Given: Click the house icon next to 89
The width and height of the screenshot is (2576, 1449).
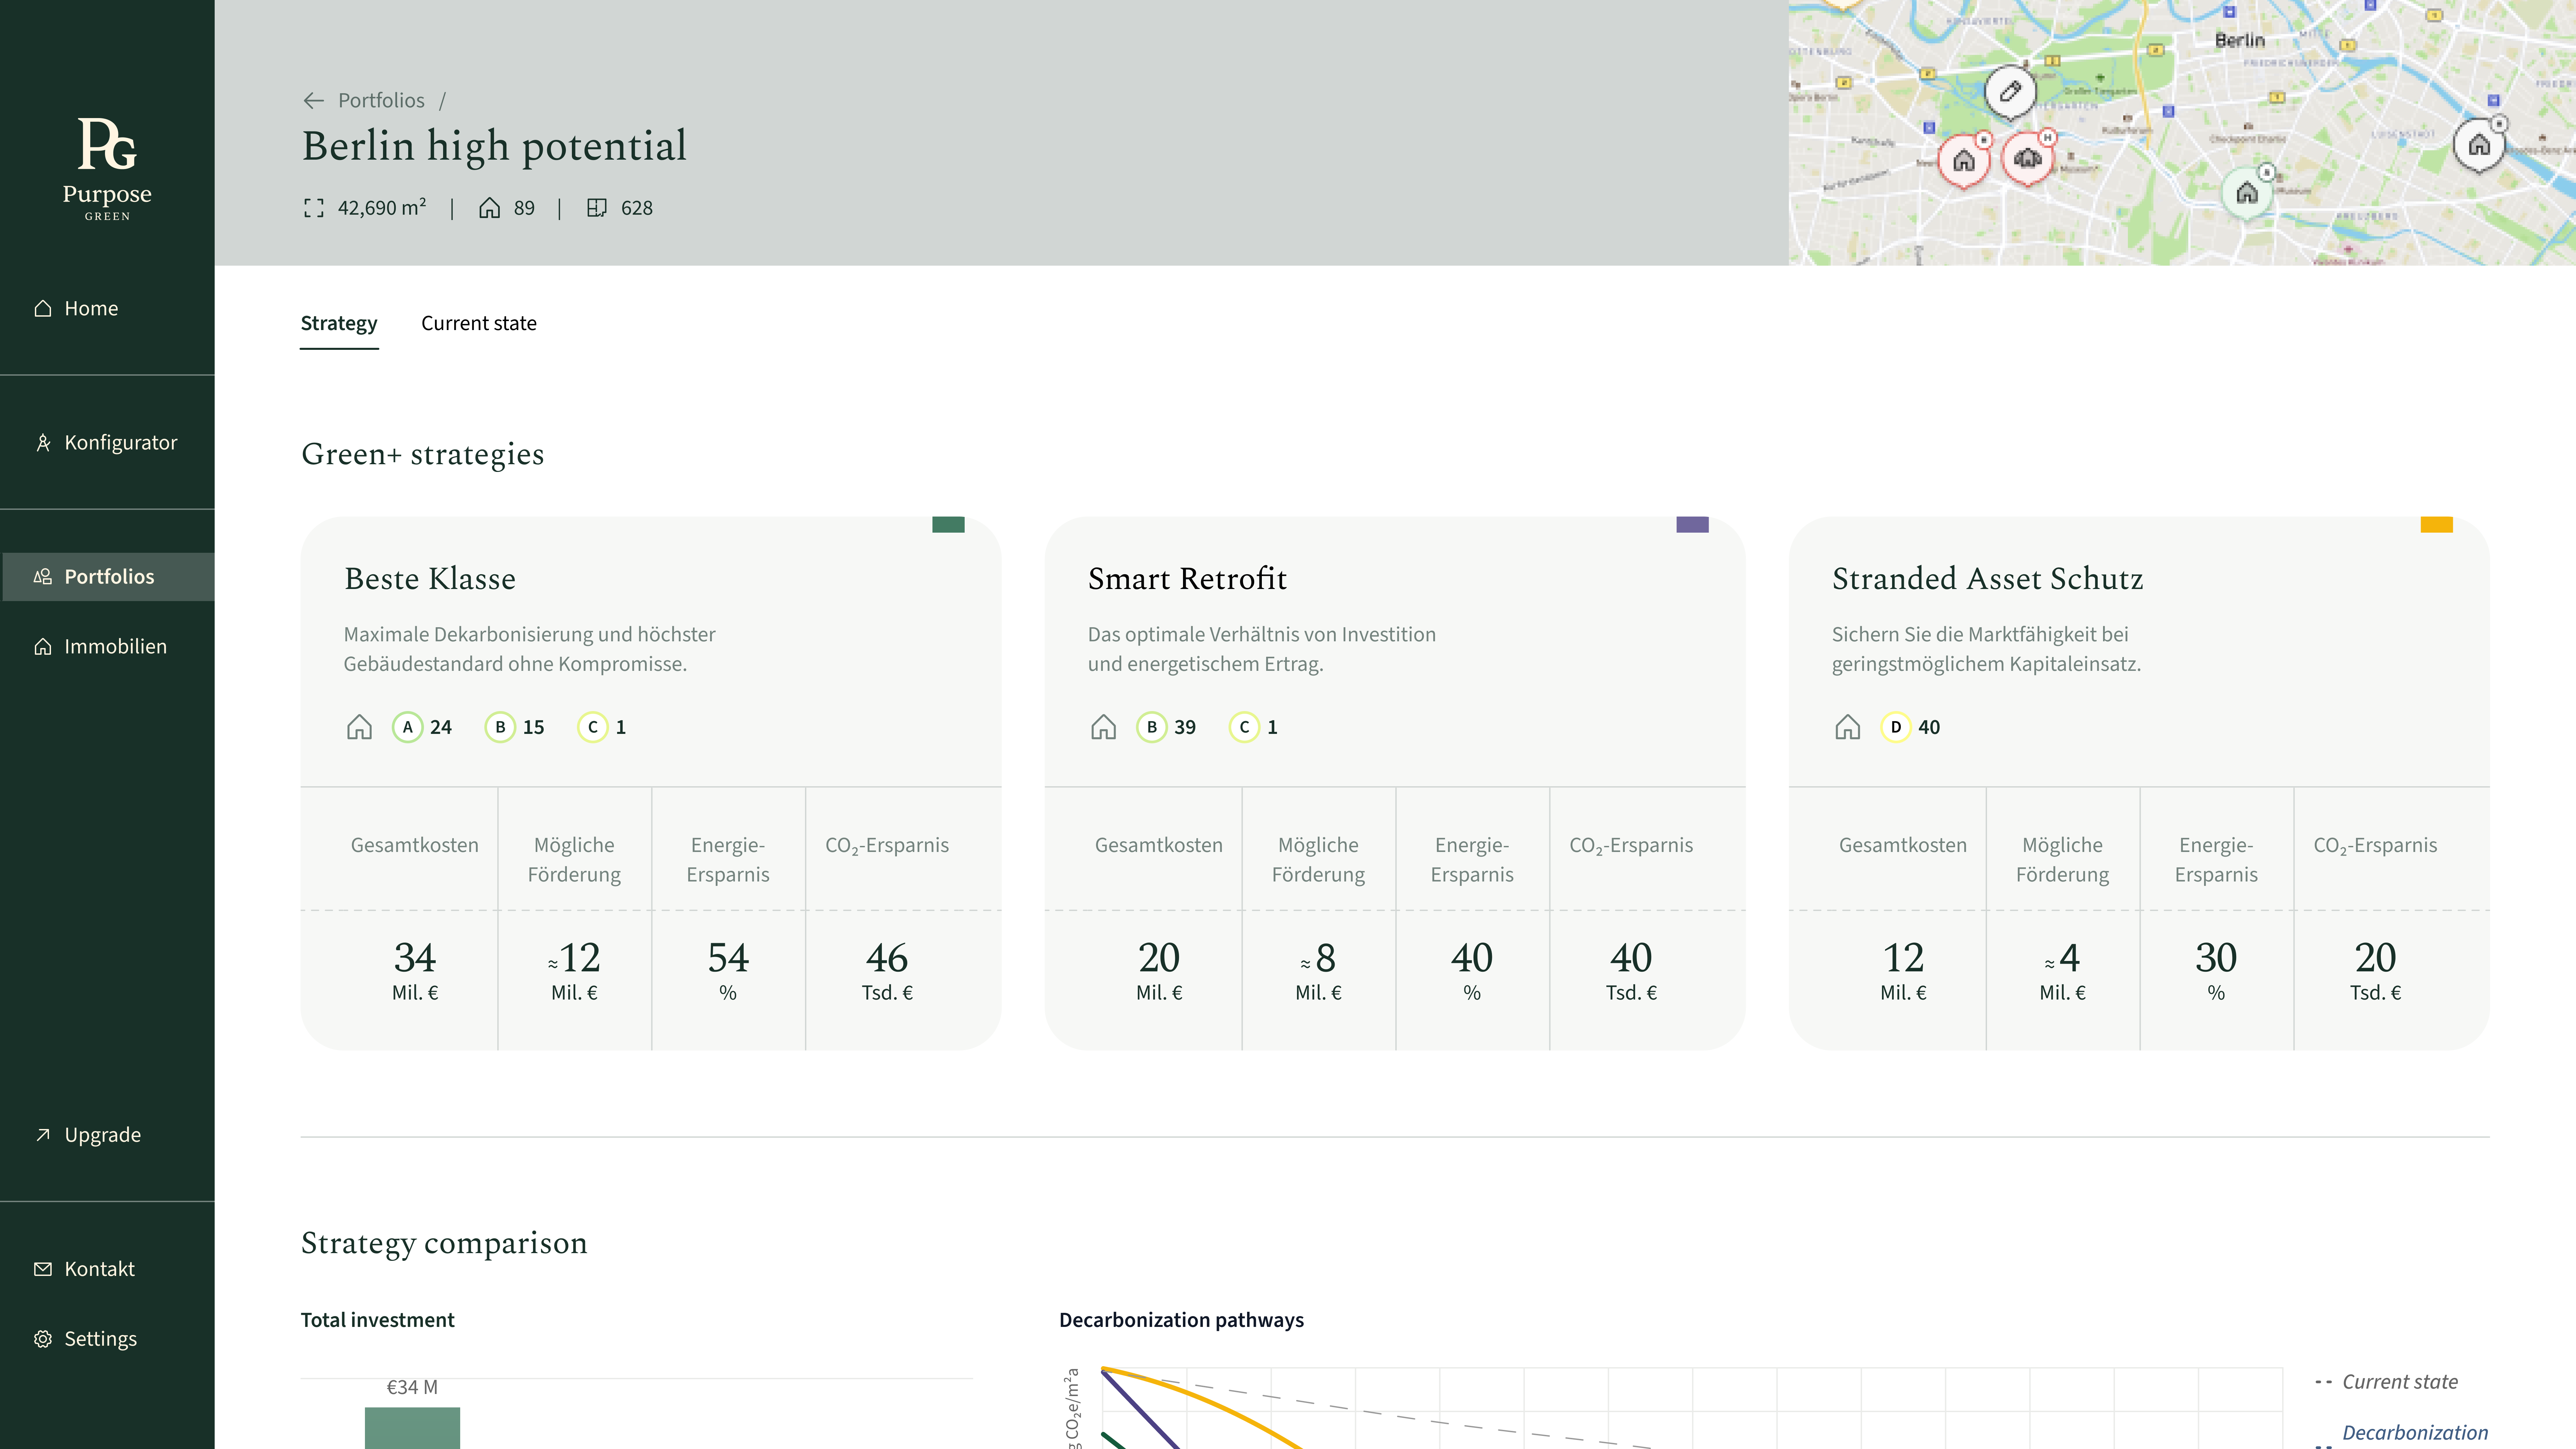Looking at the screenshot, I should (x=489, y=208).
